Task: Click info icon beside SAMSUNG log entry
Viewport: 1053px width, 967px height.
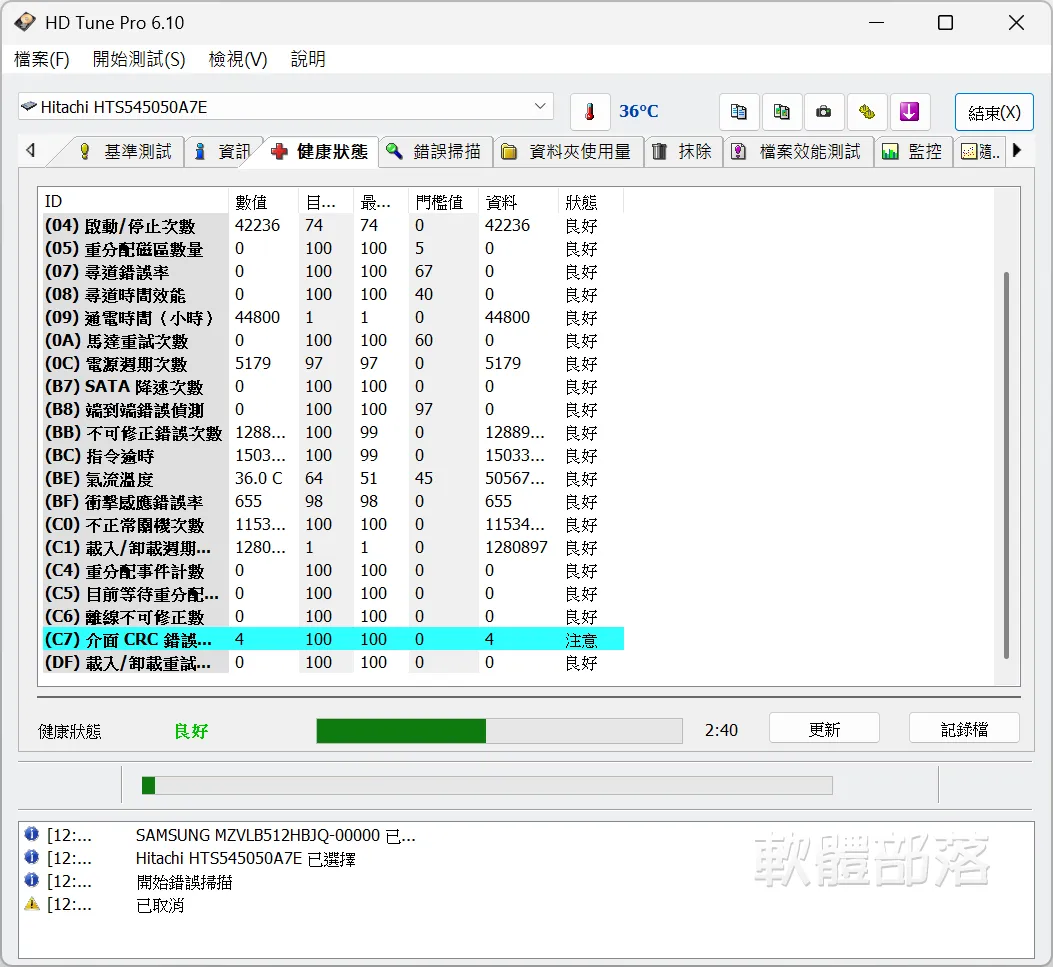Action: pos(32,834)
